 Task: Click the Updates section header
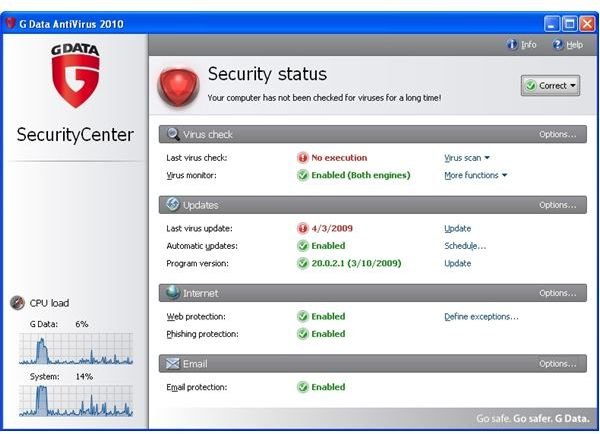pyautogui.click(x=373, y=205)
